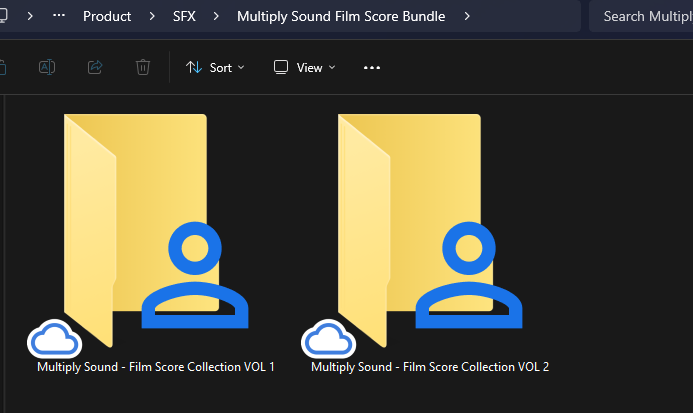Click the label Multiply Sound - Film Score Collection VOL 2
Screen dimensions: 693x413
pos(430,367)
